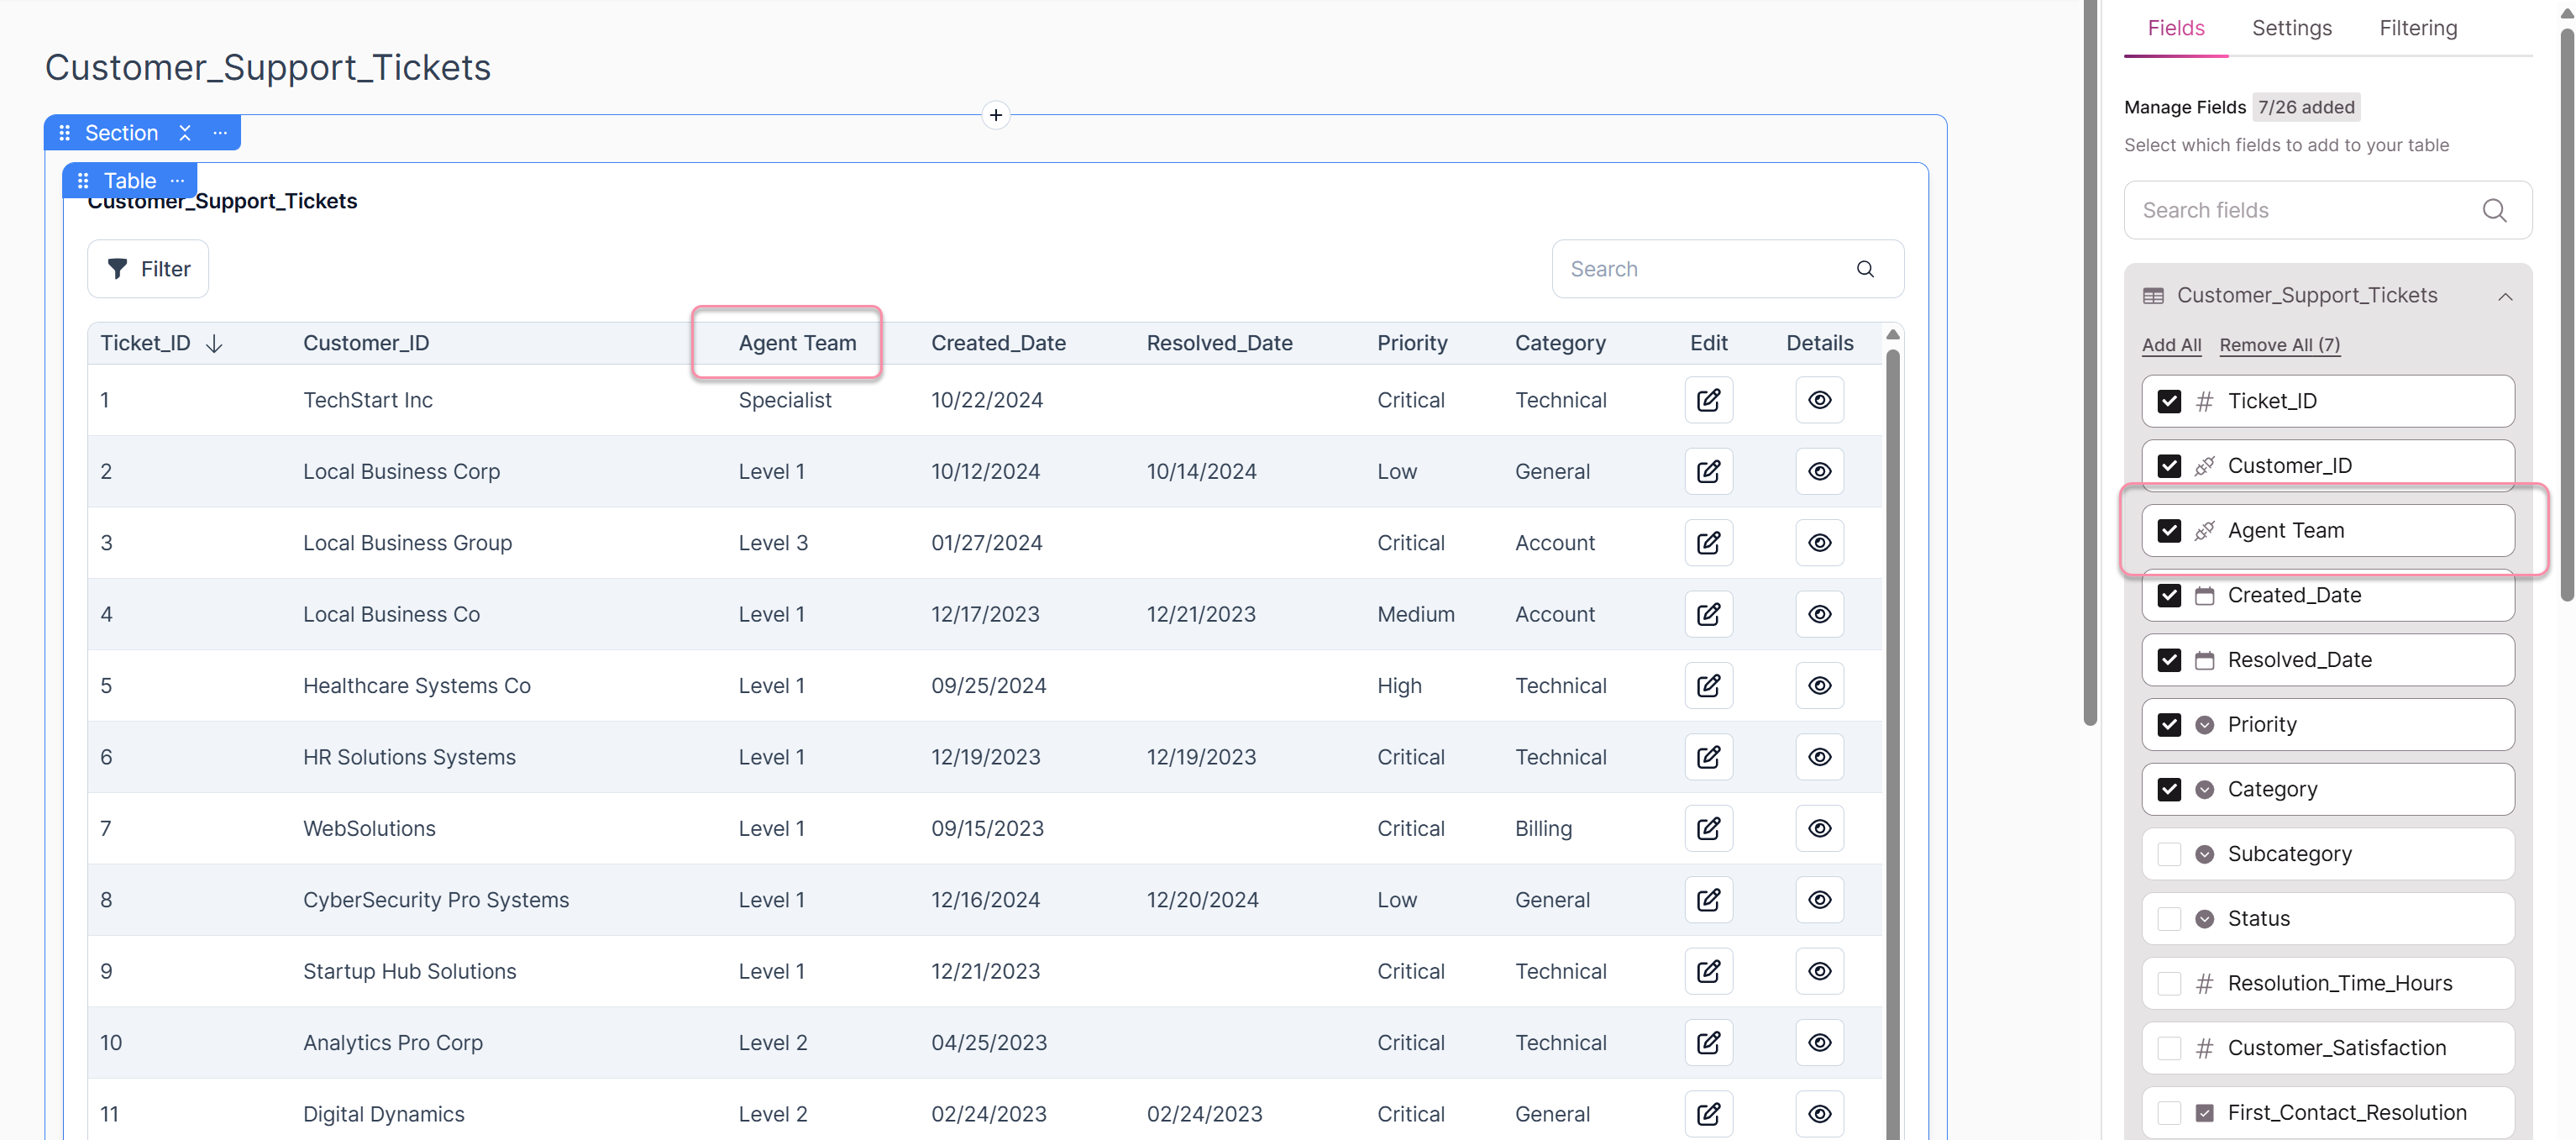Edit the Local Business Group ticket
Screen dimensions: 2576x1140
1708,543
